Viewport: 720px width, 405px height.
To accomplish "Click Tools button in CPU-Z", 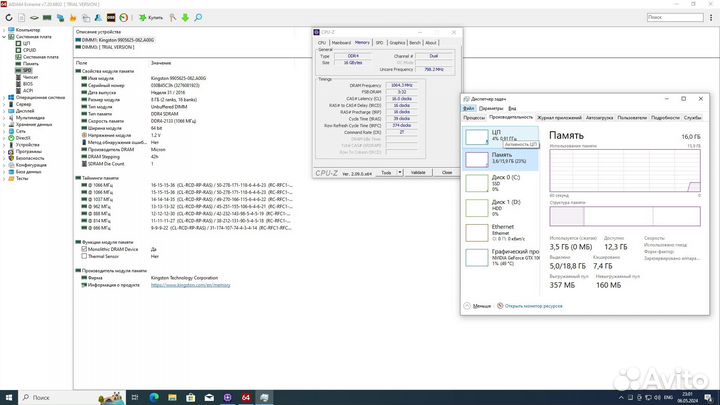I will click(x=386, y=173).
